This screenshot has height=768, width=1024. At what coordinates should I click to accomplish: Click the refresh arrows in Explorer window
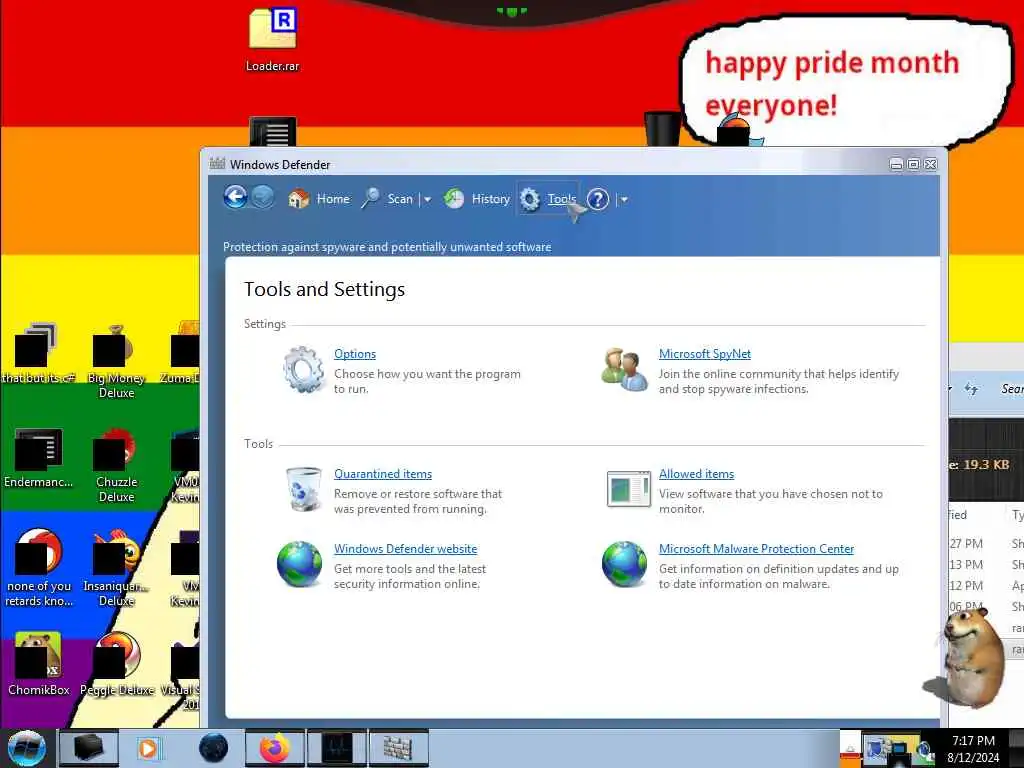click(971, 389)
